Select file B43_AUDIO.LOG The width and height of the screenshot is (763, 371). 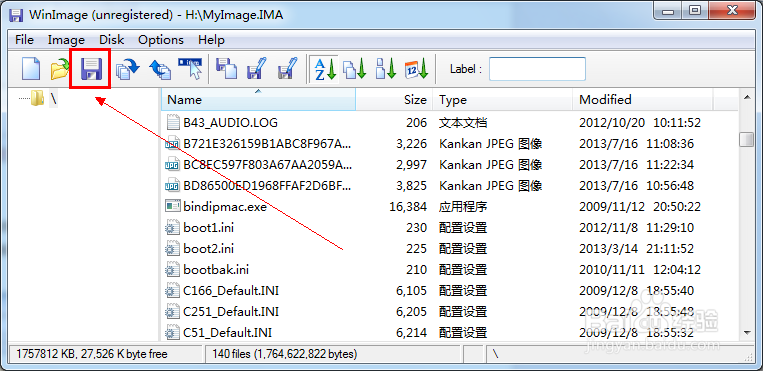pos(231,123)
